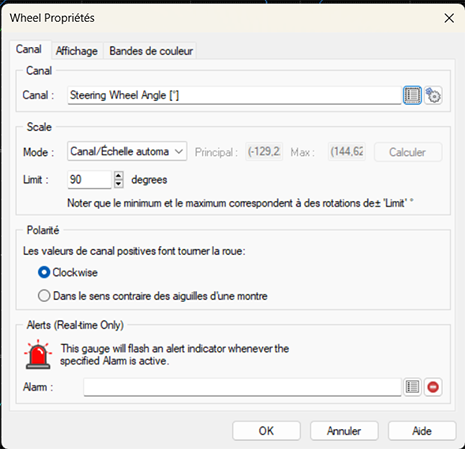Click the empty Alarm input field
Screen dimensions: 465x449
[x=242, y=387]
